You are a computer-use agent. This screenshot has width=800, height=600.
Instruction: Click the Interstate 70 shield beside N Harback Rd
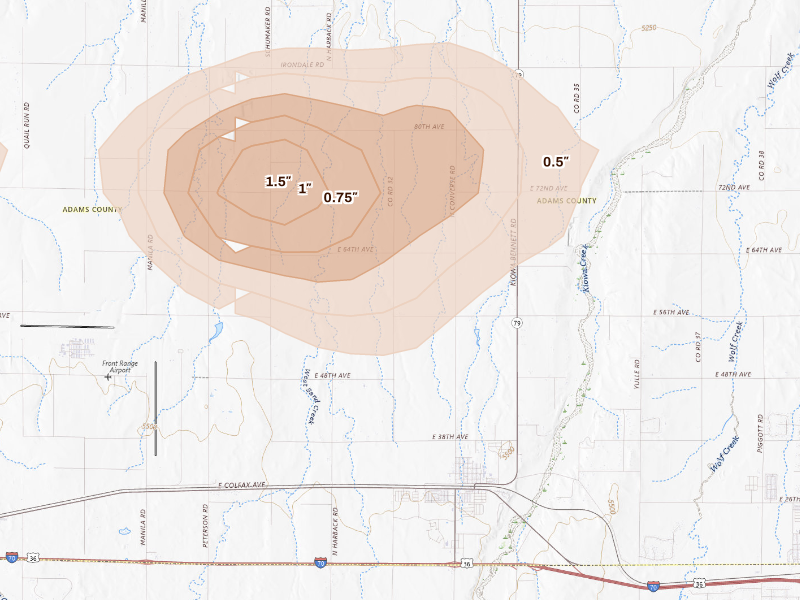[320, 563]
